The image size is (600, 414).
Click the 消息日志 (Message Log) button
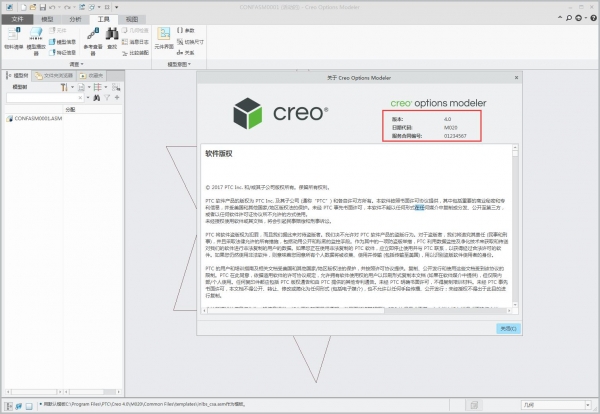point(135,42)
